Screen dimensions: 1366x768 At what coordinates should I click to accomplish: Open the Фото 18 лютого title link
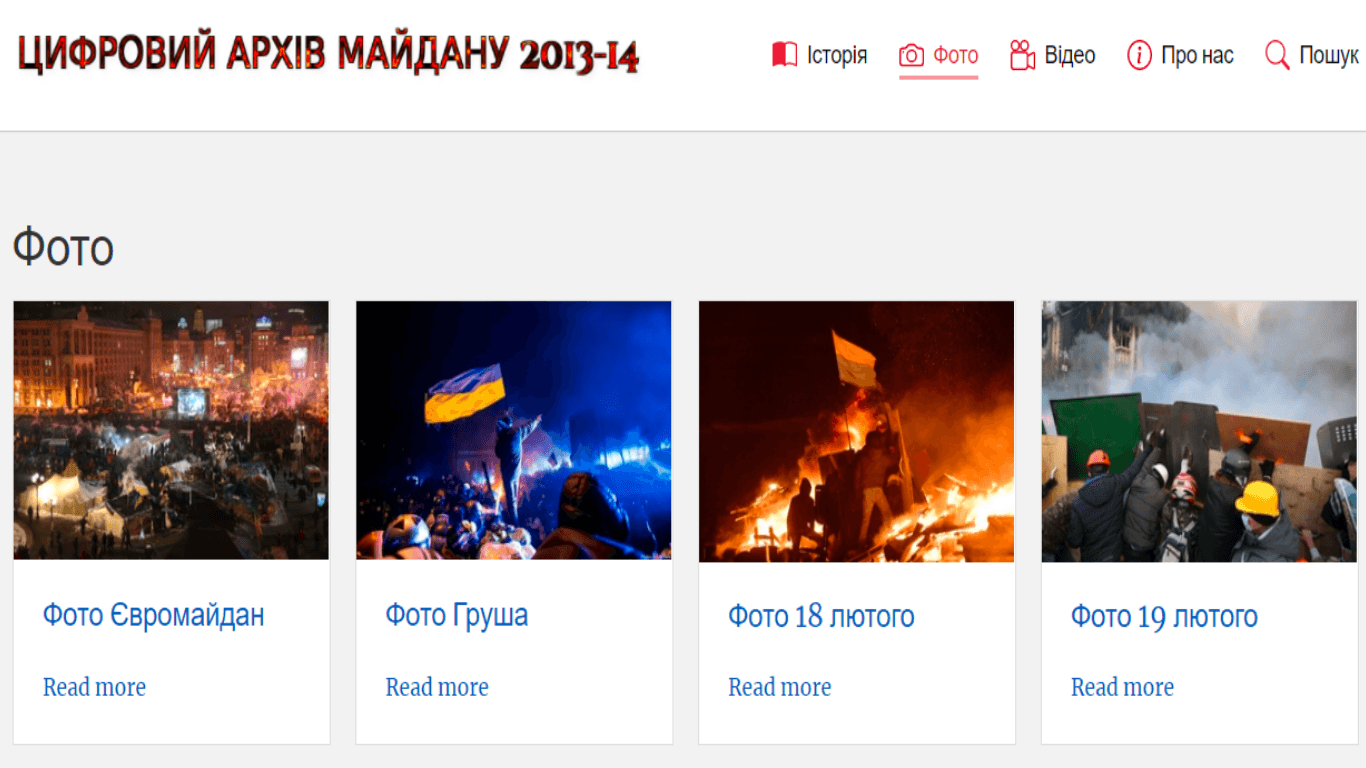[x=821, y=616]
